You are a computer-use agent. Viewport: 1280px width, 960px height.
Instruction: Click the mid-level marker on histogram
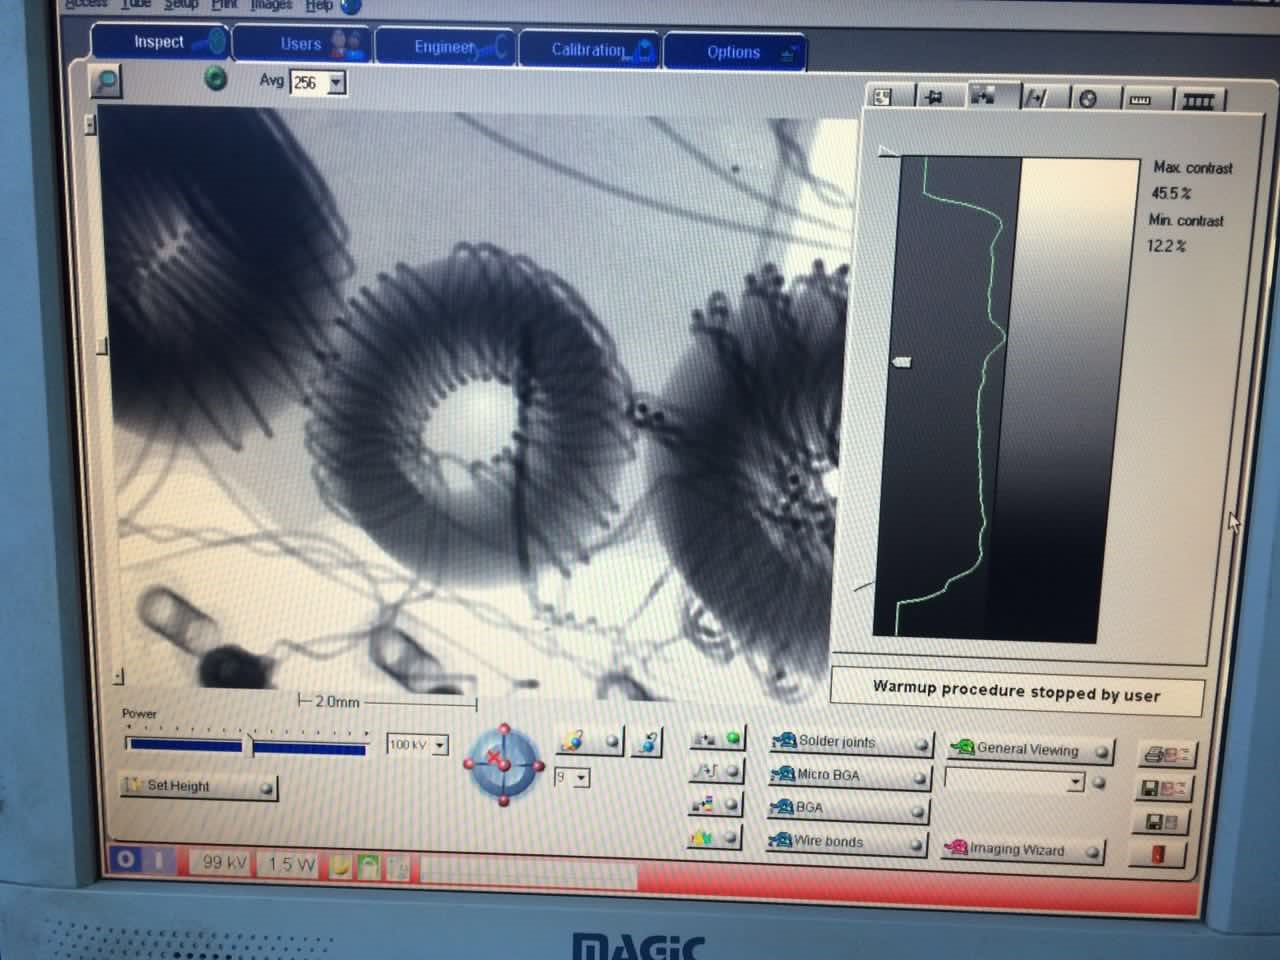[901, 361]
